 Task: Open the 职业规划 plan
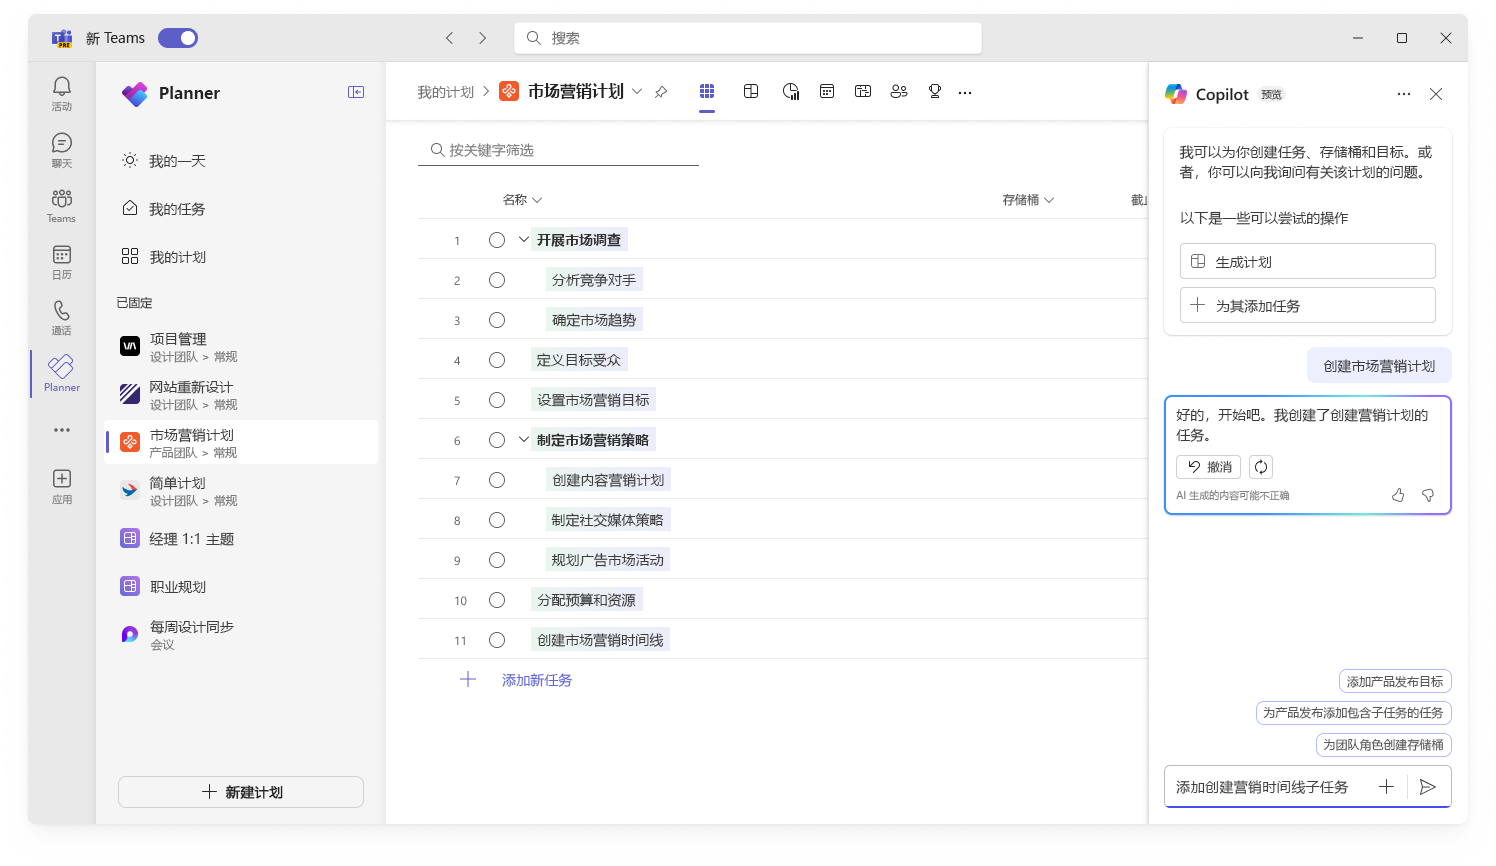242,587
